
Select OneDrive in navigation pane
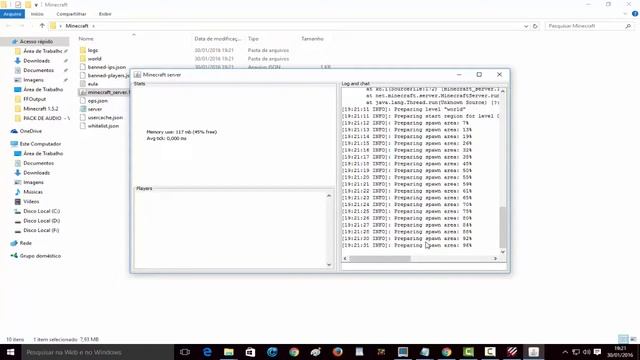pos(31,131)
